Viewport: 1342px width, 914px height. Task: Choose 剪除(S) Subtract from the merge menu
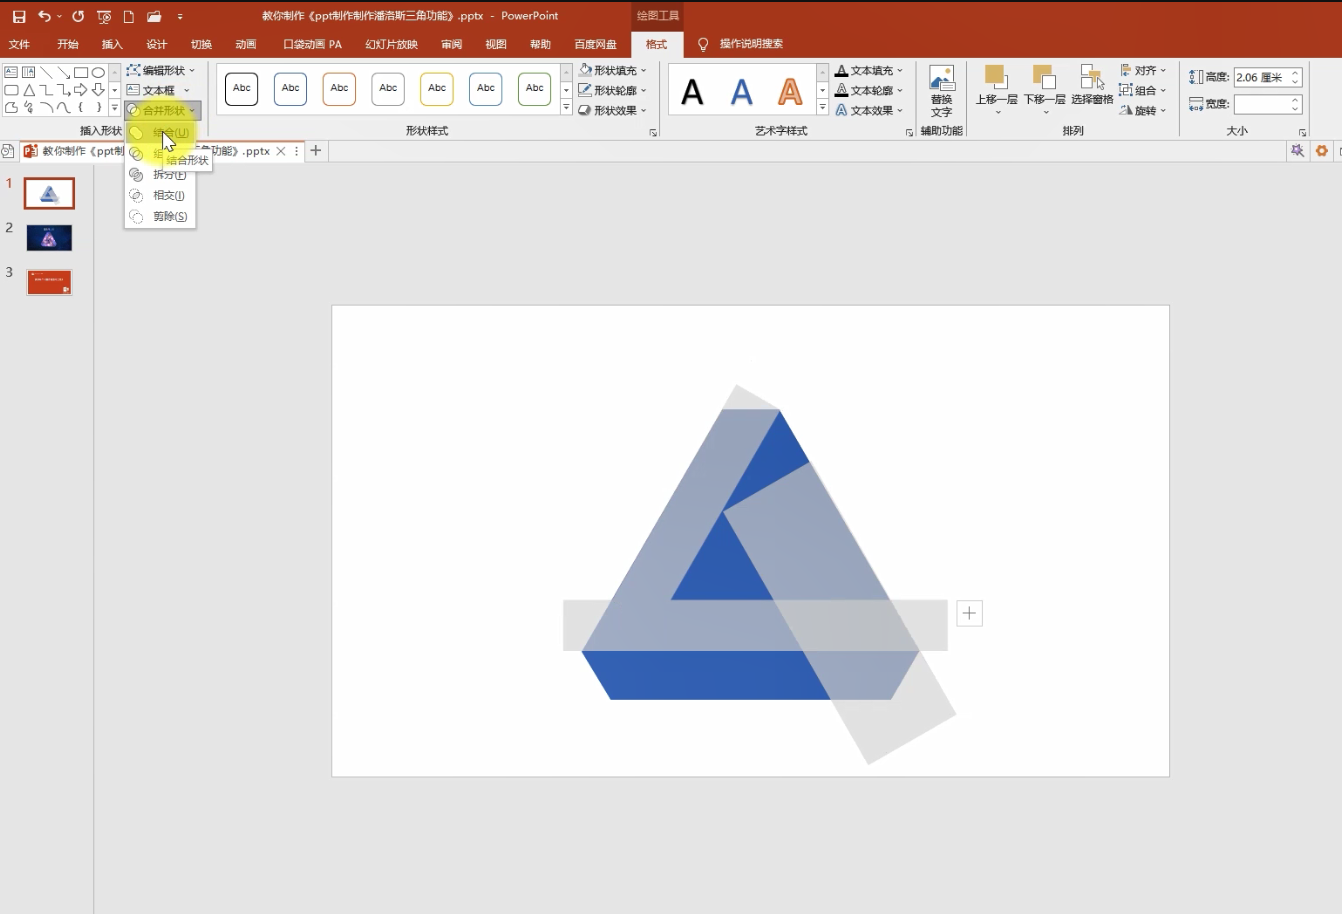[160, 217]
